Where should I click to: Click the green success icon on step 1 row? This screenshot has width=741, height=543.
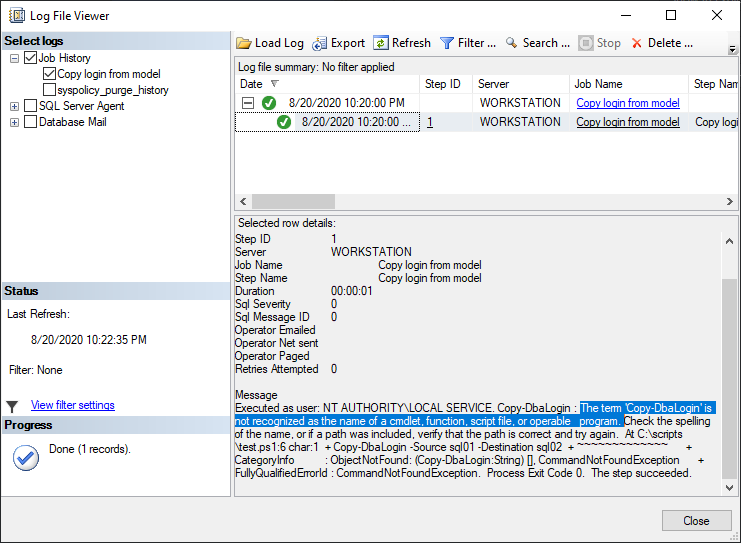click(284, 122)
